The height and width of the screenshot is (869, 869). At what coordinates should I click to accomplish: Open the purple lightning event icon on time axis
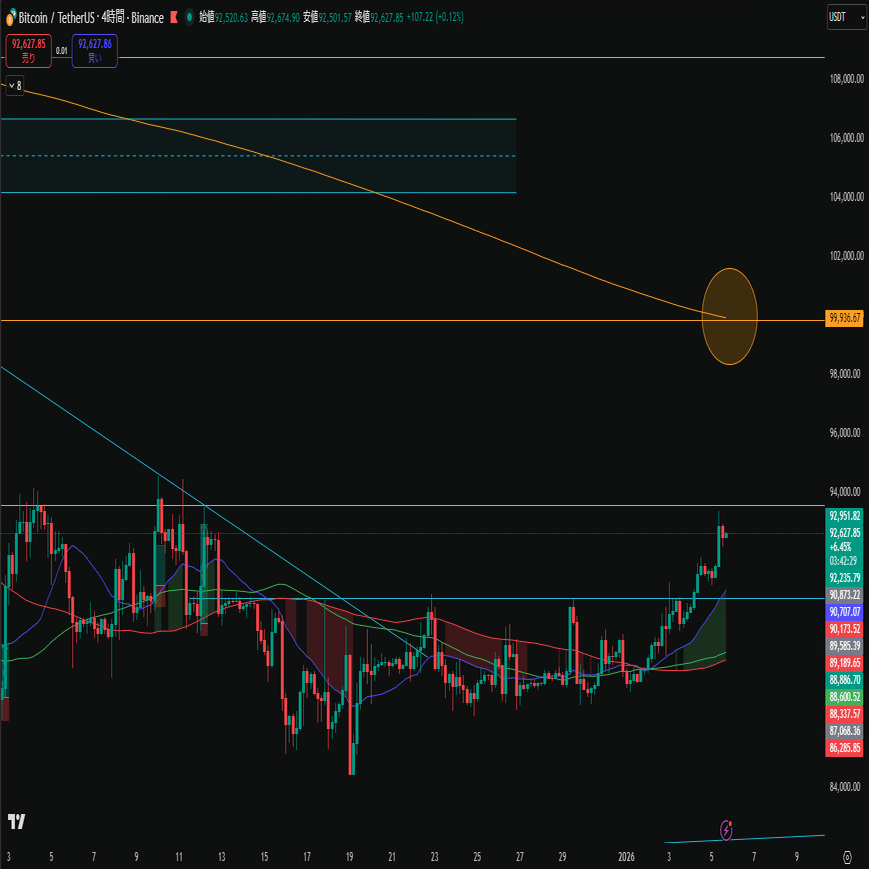(726, 830)
